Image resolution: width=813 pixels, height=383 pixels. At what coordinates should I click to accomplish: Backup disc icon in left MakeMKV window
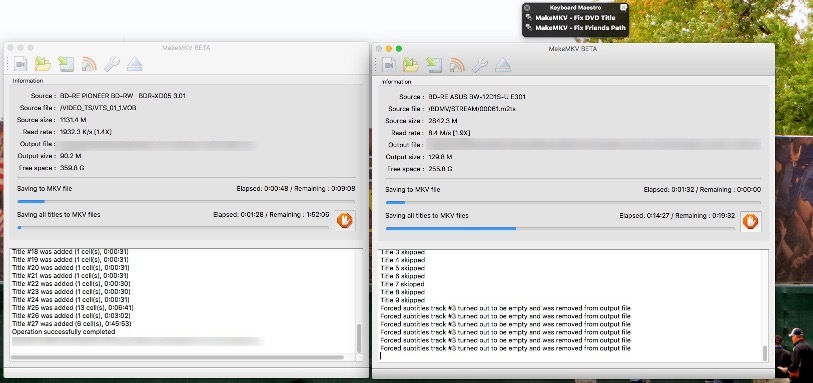(x=66, y=64)
